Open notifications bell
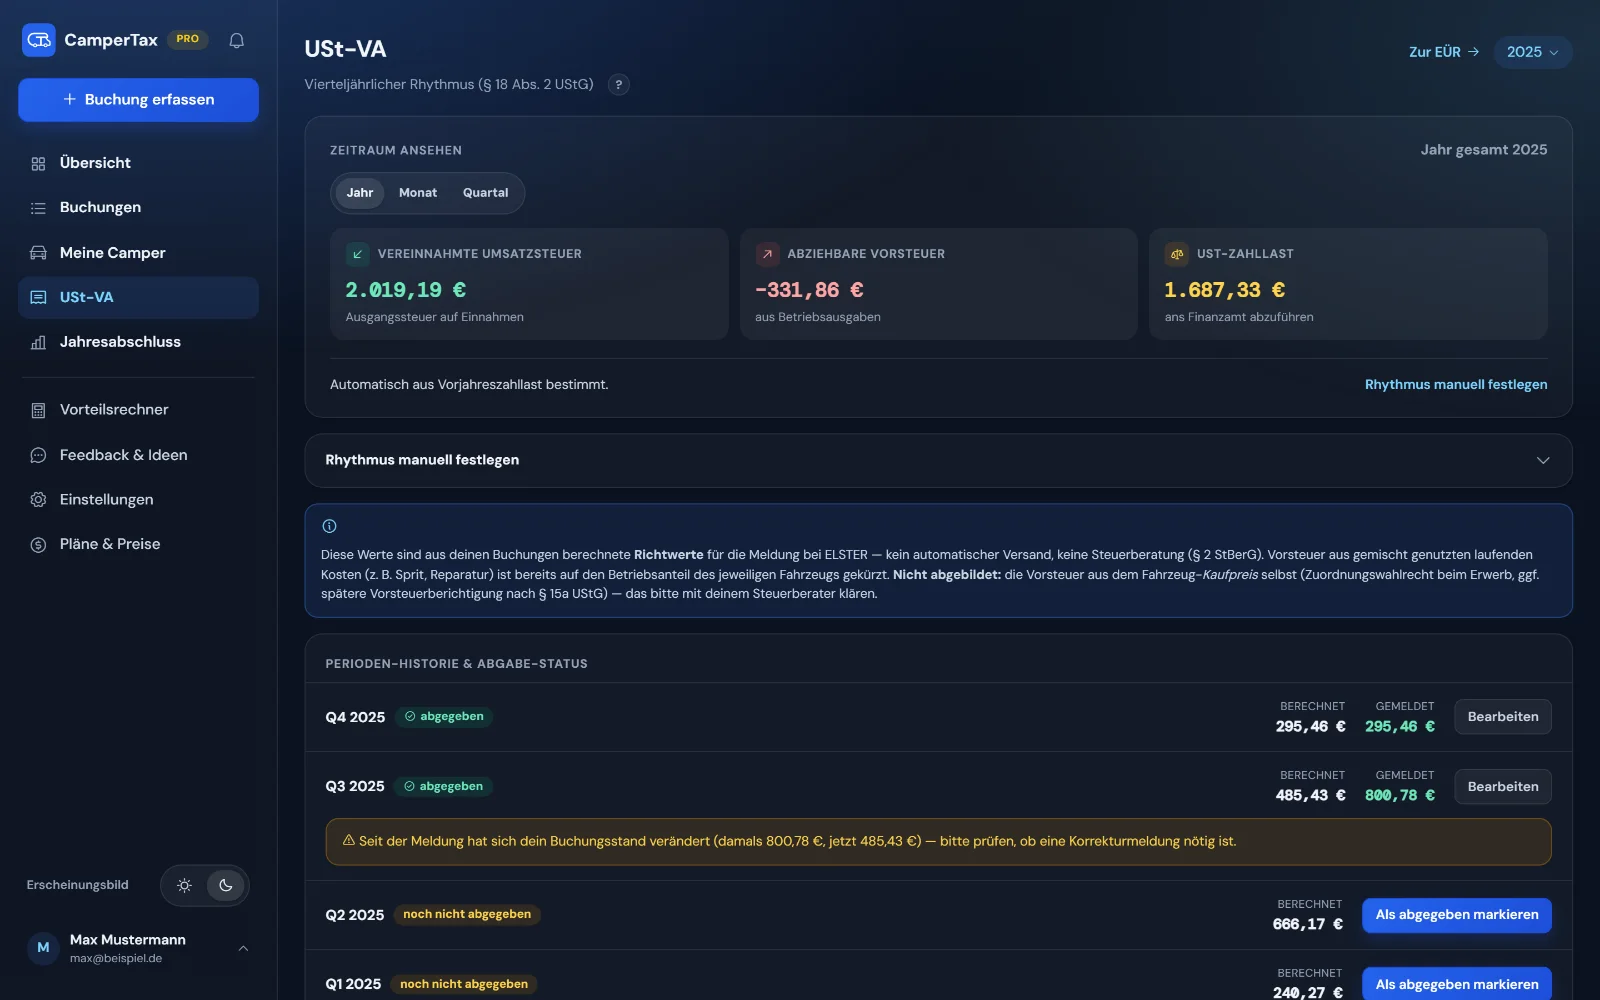1600x1000 pixels. point(237,40)
